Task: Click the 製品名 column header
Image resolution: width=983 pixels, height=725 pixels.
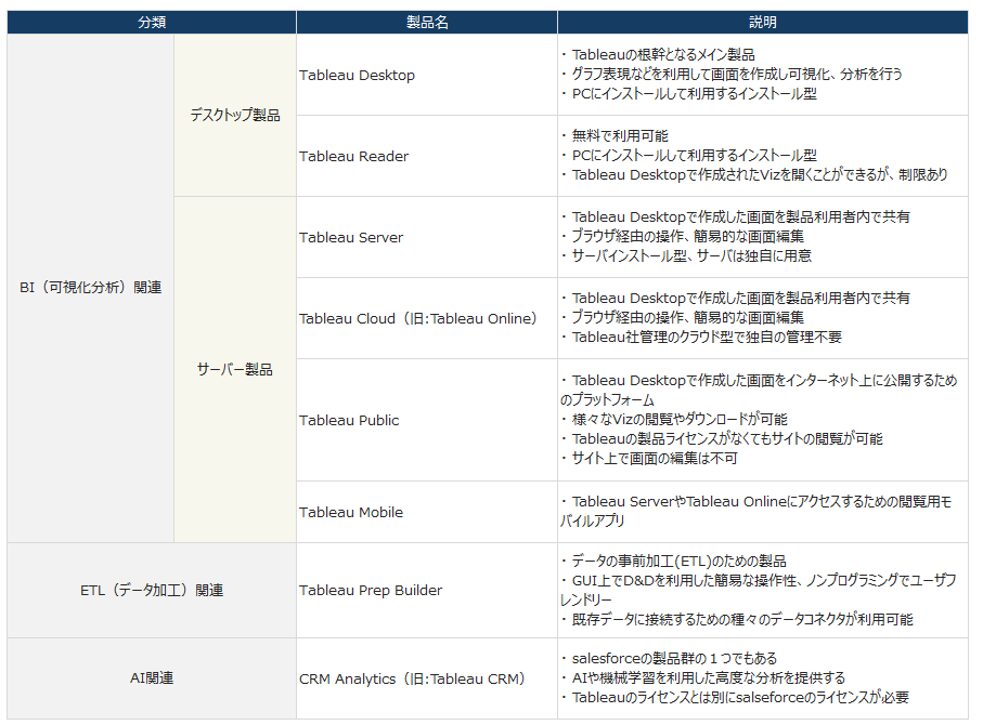Action: [427, 23]
